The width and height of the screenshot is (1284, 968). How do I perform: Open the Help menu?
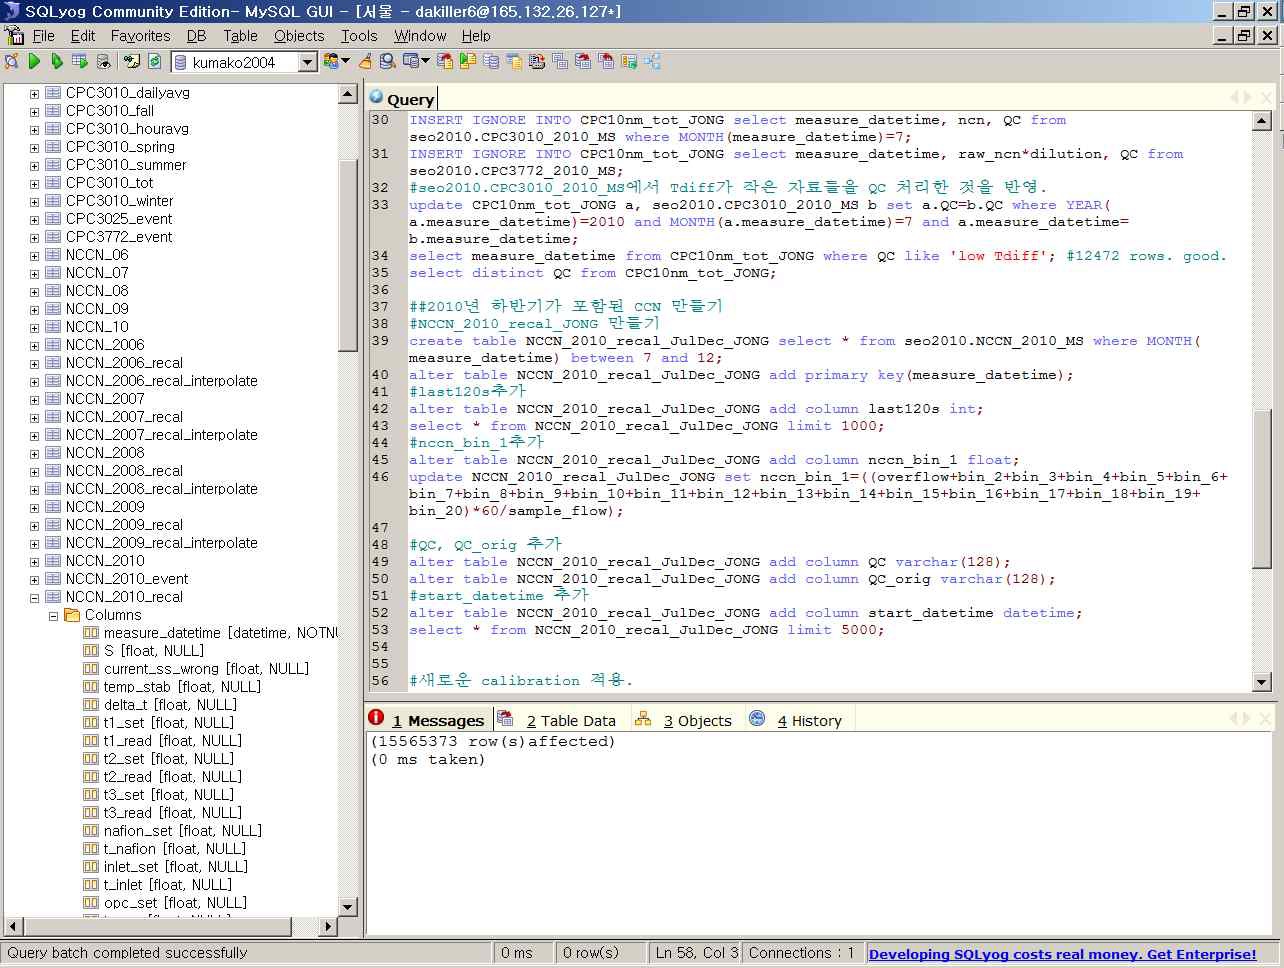coord(476,36)
